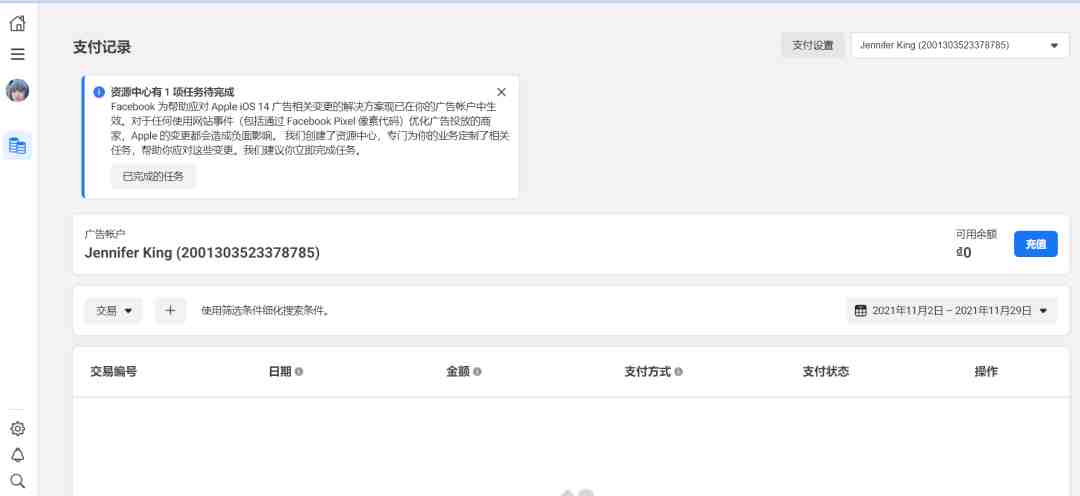The height and width of the screenshot is (496, 1080).
Task: Click the 支付方式 column header
Action: pyautogui.click(x=647, y=371)
